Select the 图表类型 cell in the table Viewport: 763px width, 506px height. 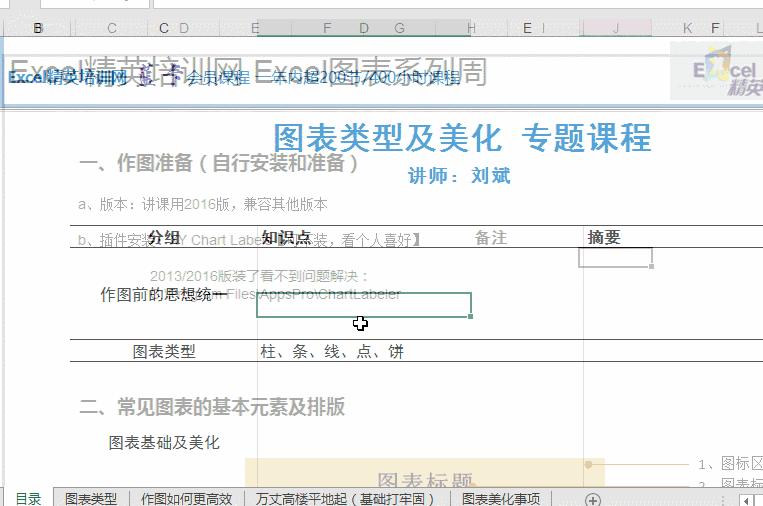pos(164,351)
